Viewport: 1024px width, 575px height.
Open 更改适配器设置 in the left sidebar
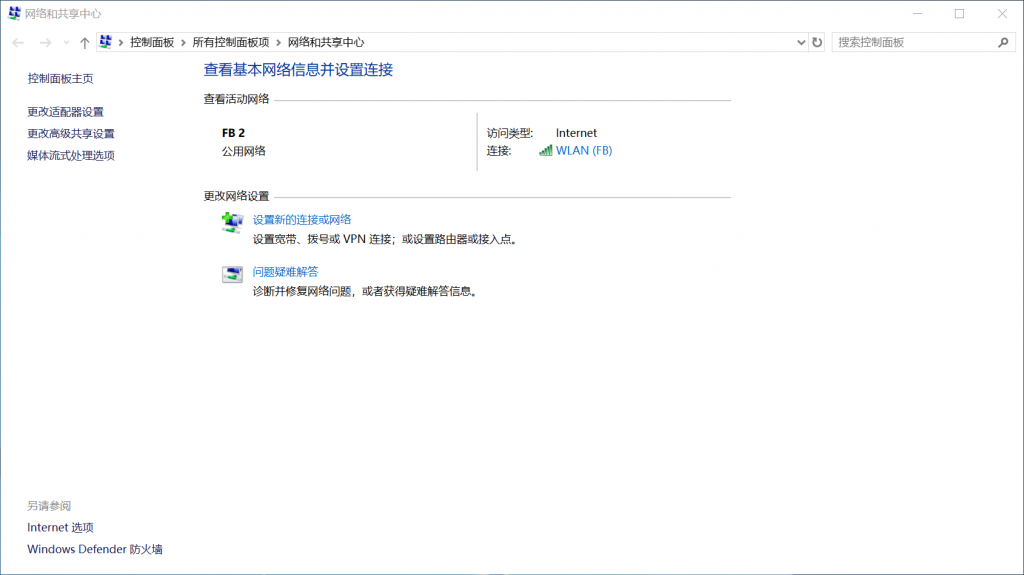point(65,112)
